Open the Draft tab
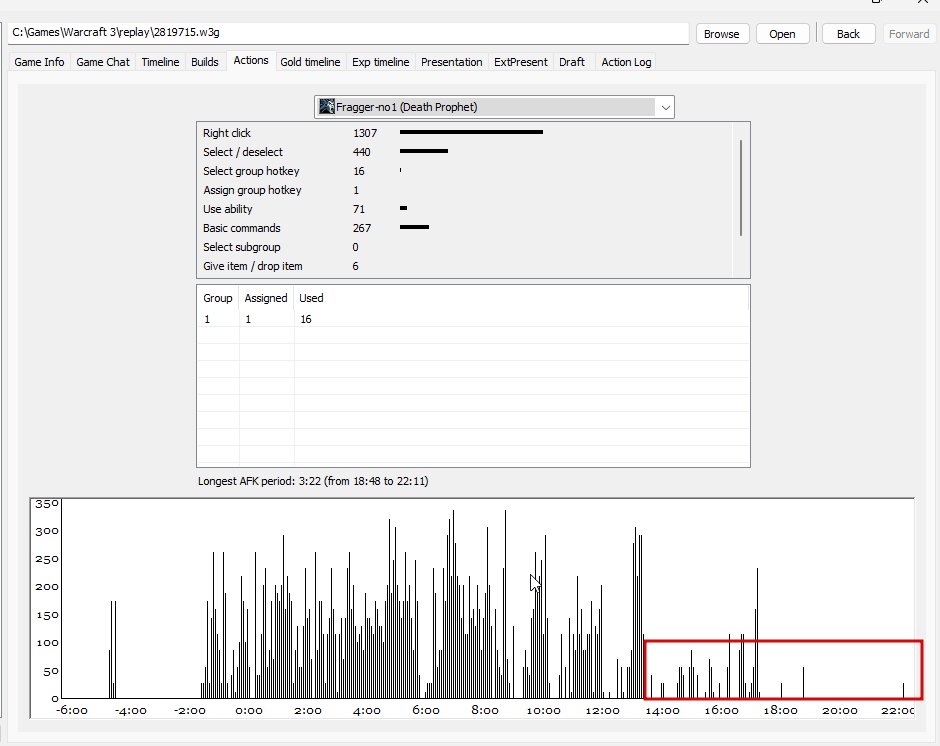 pos(572,62)
